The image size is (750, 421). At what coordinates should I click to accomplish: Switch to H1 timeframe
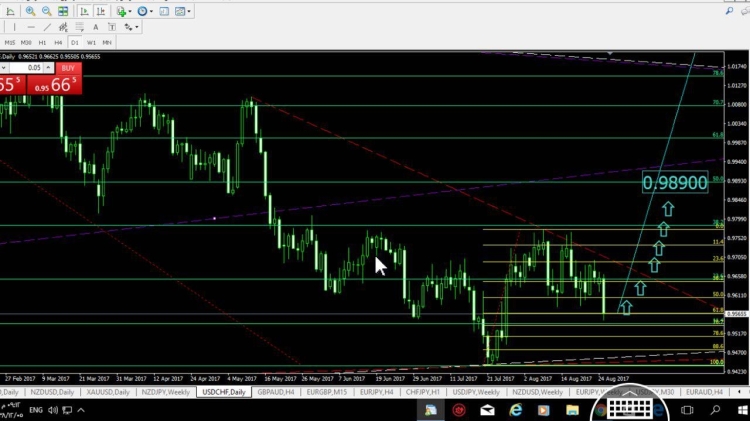pyautogui.click(x=42, y=43)
